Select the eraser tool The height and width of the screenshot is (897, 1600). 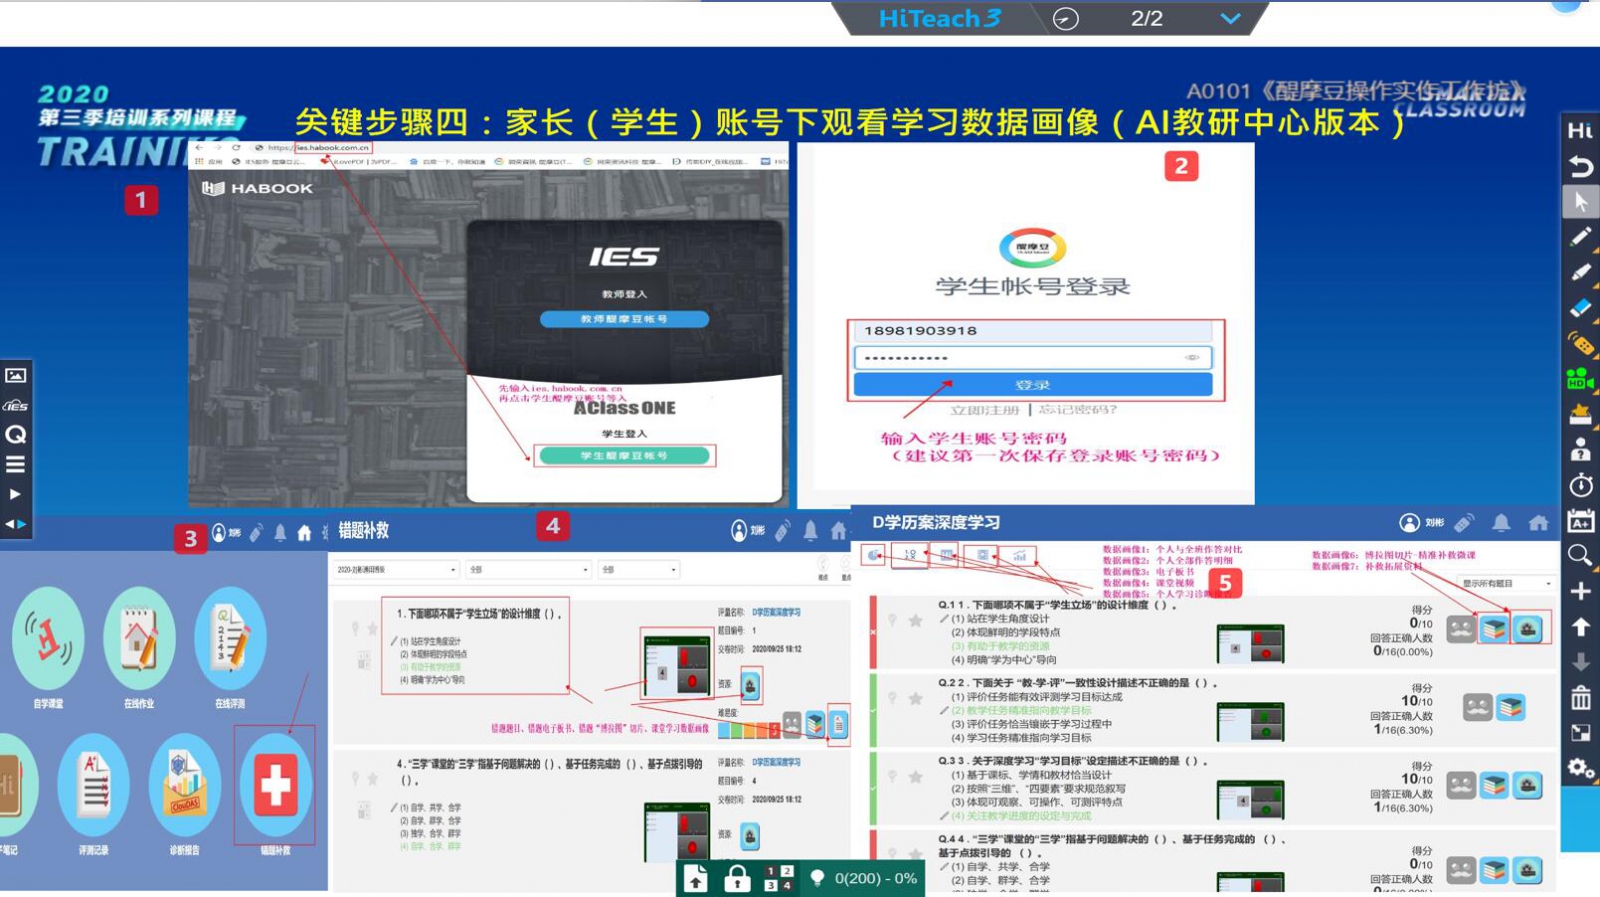click(1580, 308)
